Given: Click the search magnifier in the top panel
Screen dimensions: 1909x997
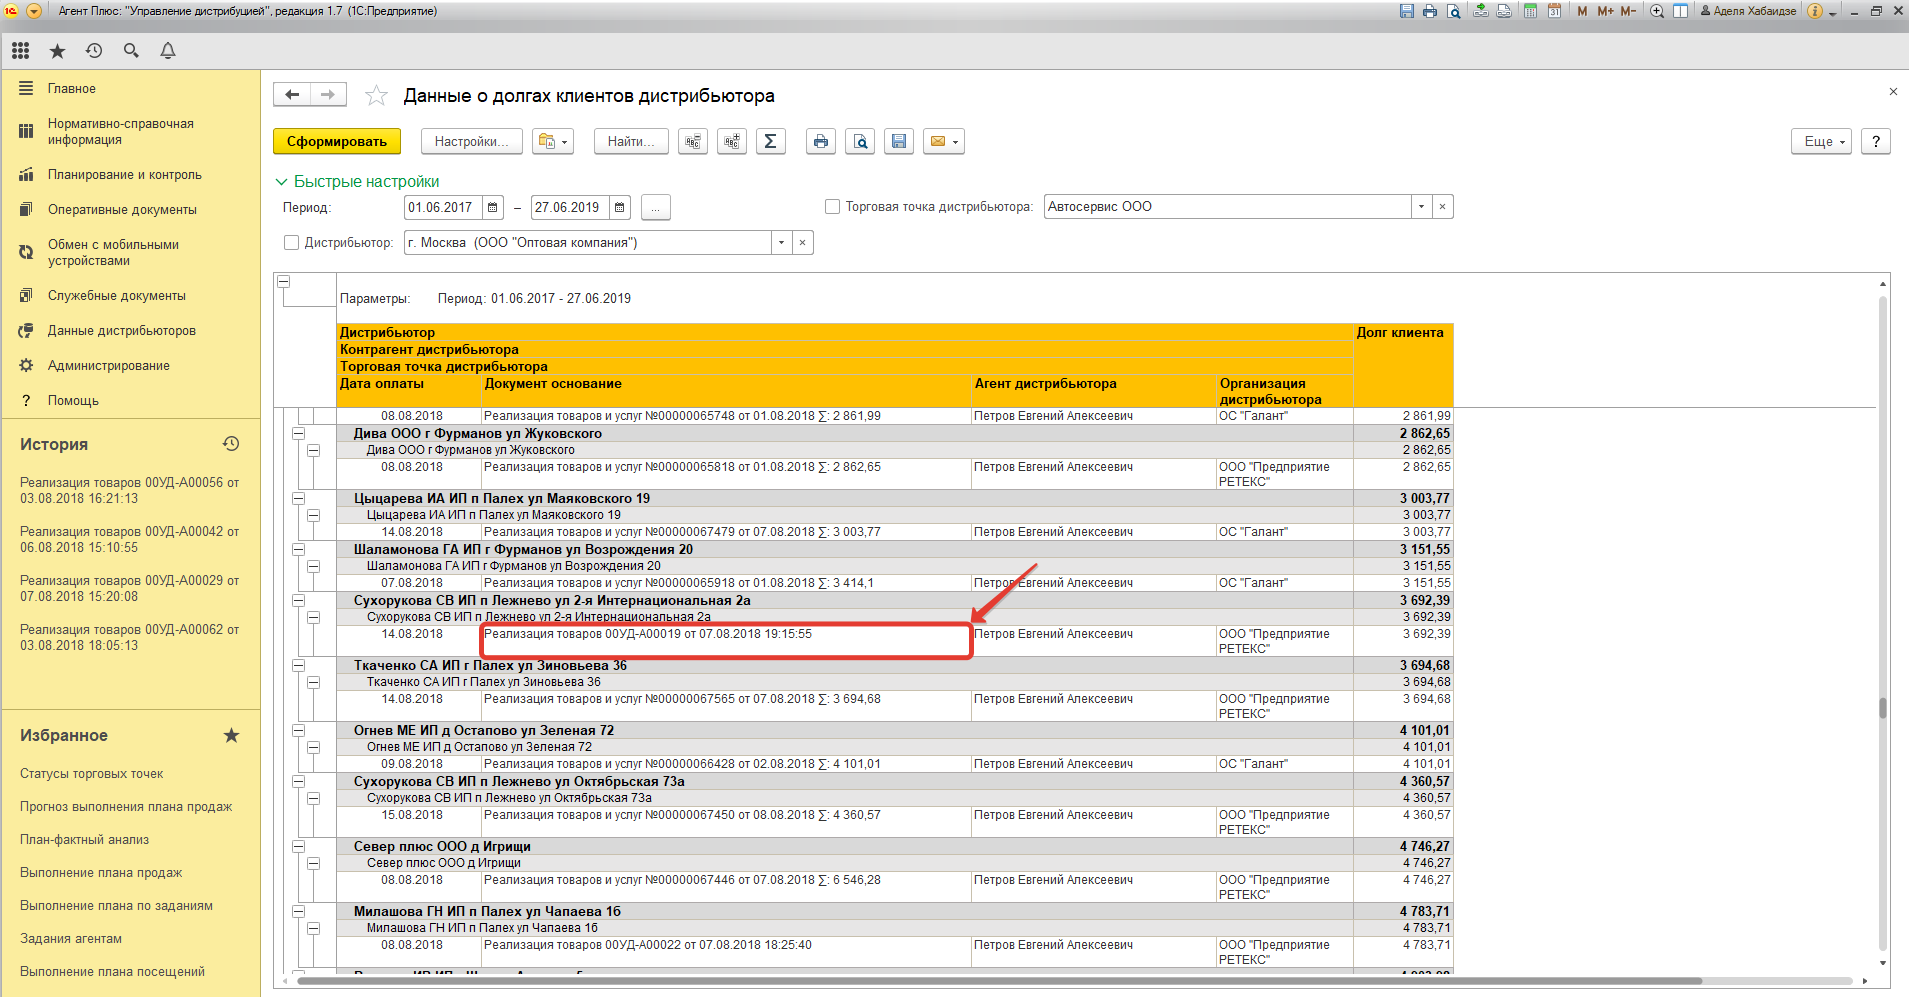Looking at the screenshot, I should (x=131, y=50).
